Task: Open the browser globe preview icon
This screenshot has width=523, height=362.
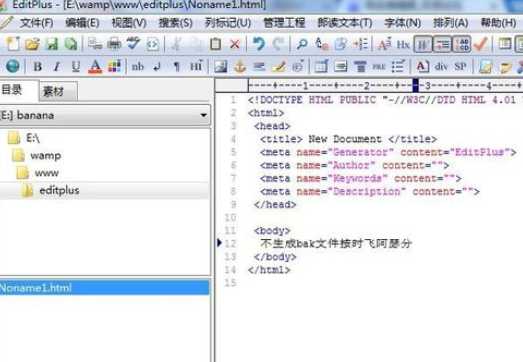Action: (x=13, y=66)
